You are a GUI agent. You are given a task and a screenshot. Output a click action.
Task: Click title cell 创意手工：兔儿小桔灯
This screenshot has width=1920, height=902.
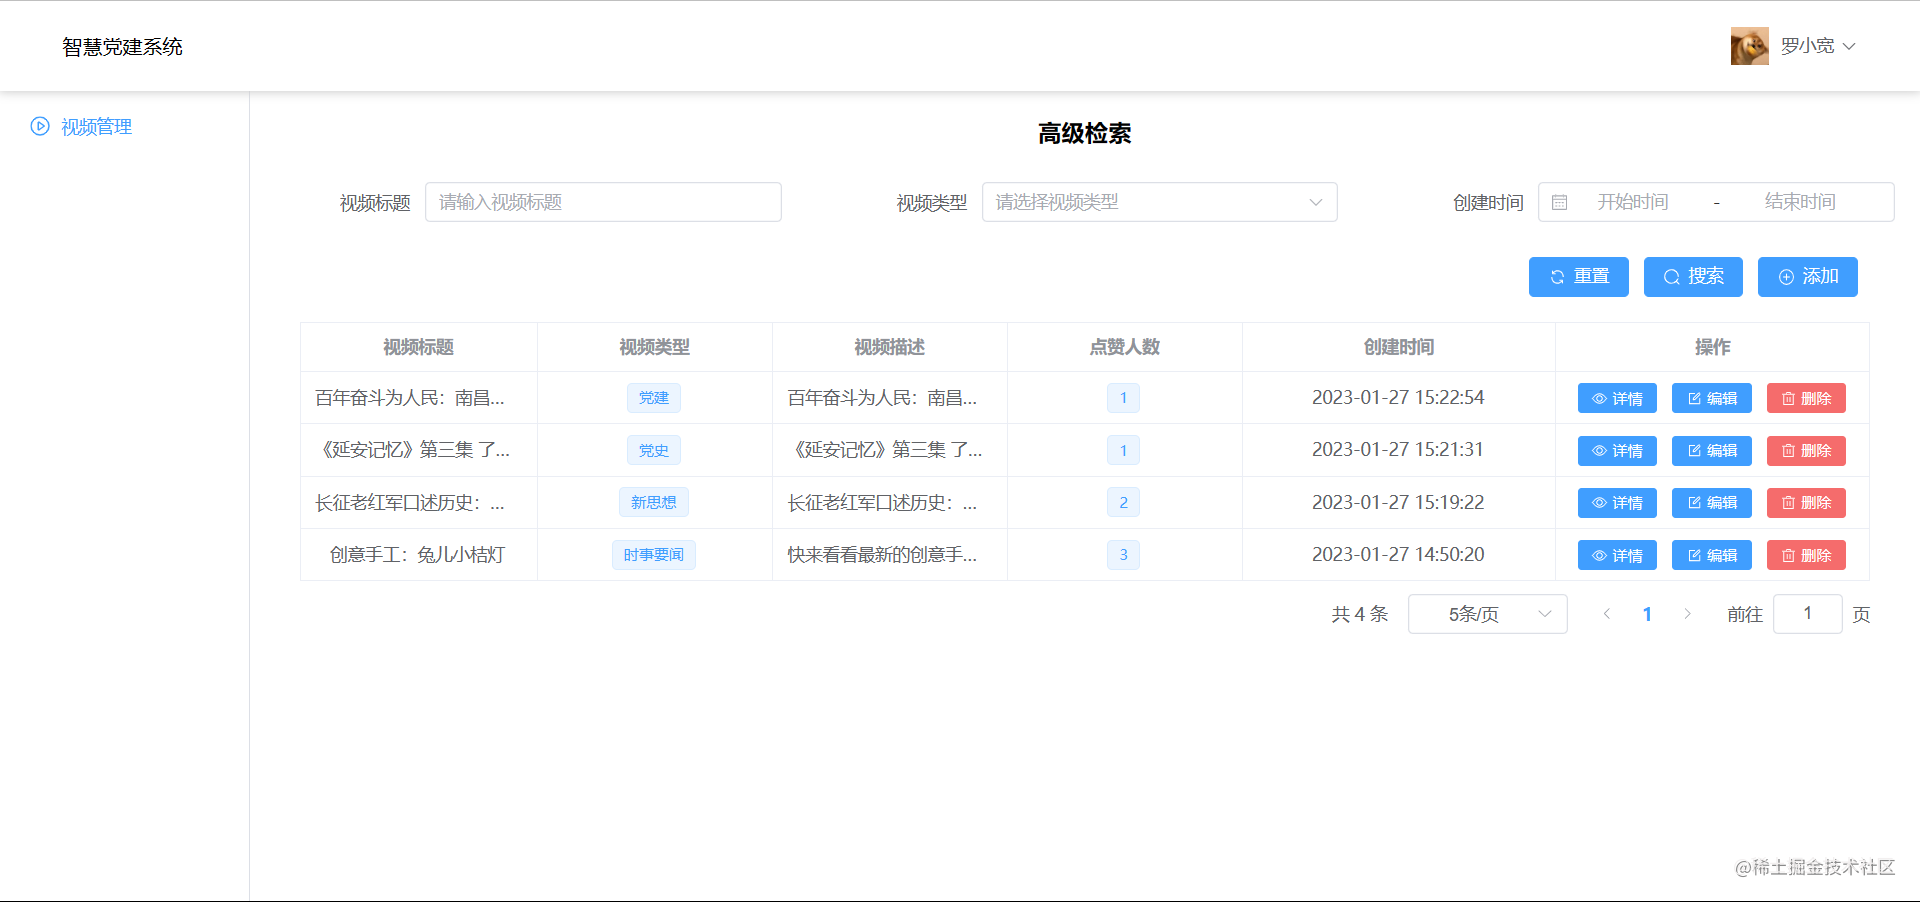click(x=418, y=555)
